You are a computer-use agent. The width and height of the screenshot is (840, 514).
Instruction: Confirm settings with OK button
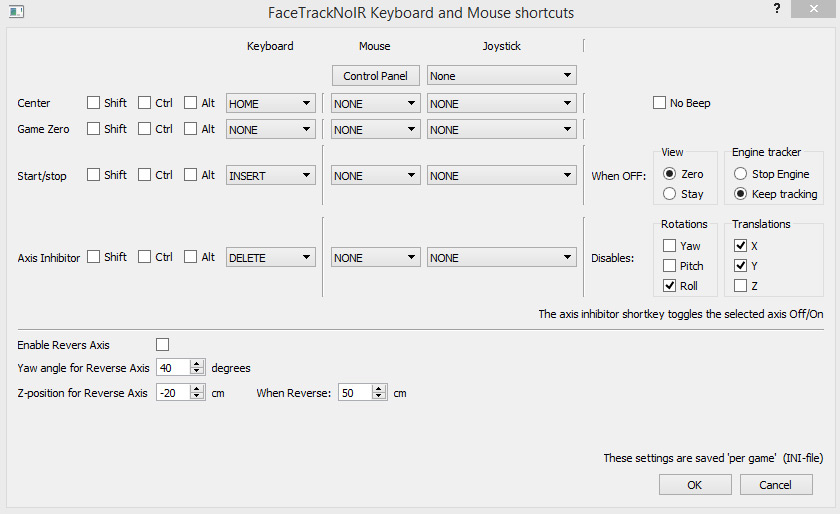coord(695,485)
